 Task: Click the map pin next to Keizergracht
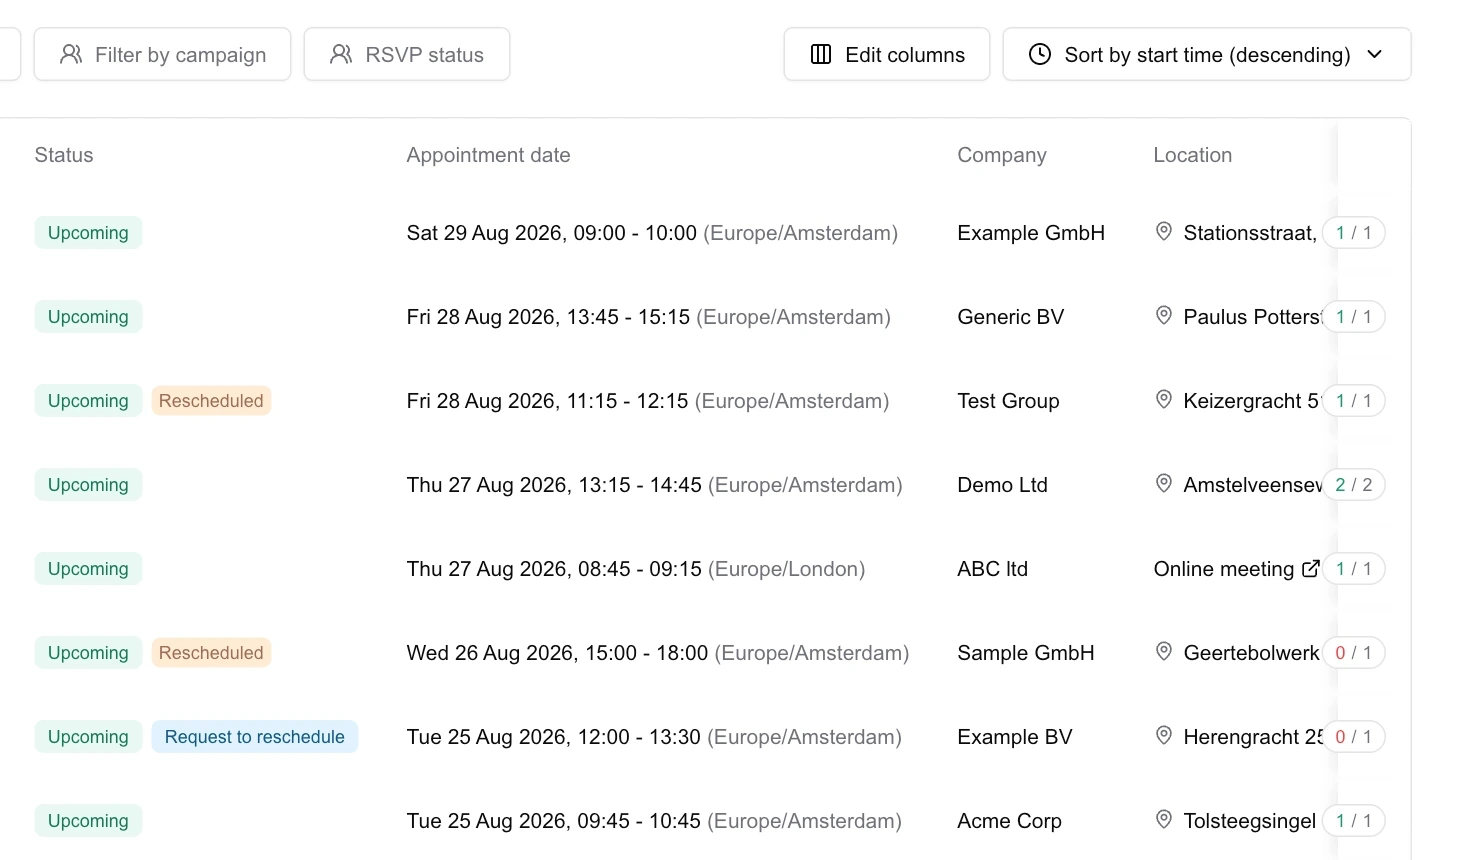coord(1164,400)
